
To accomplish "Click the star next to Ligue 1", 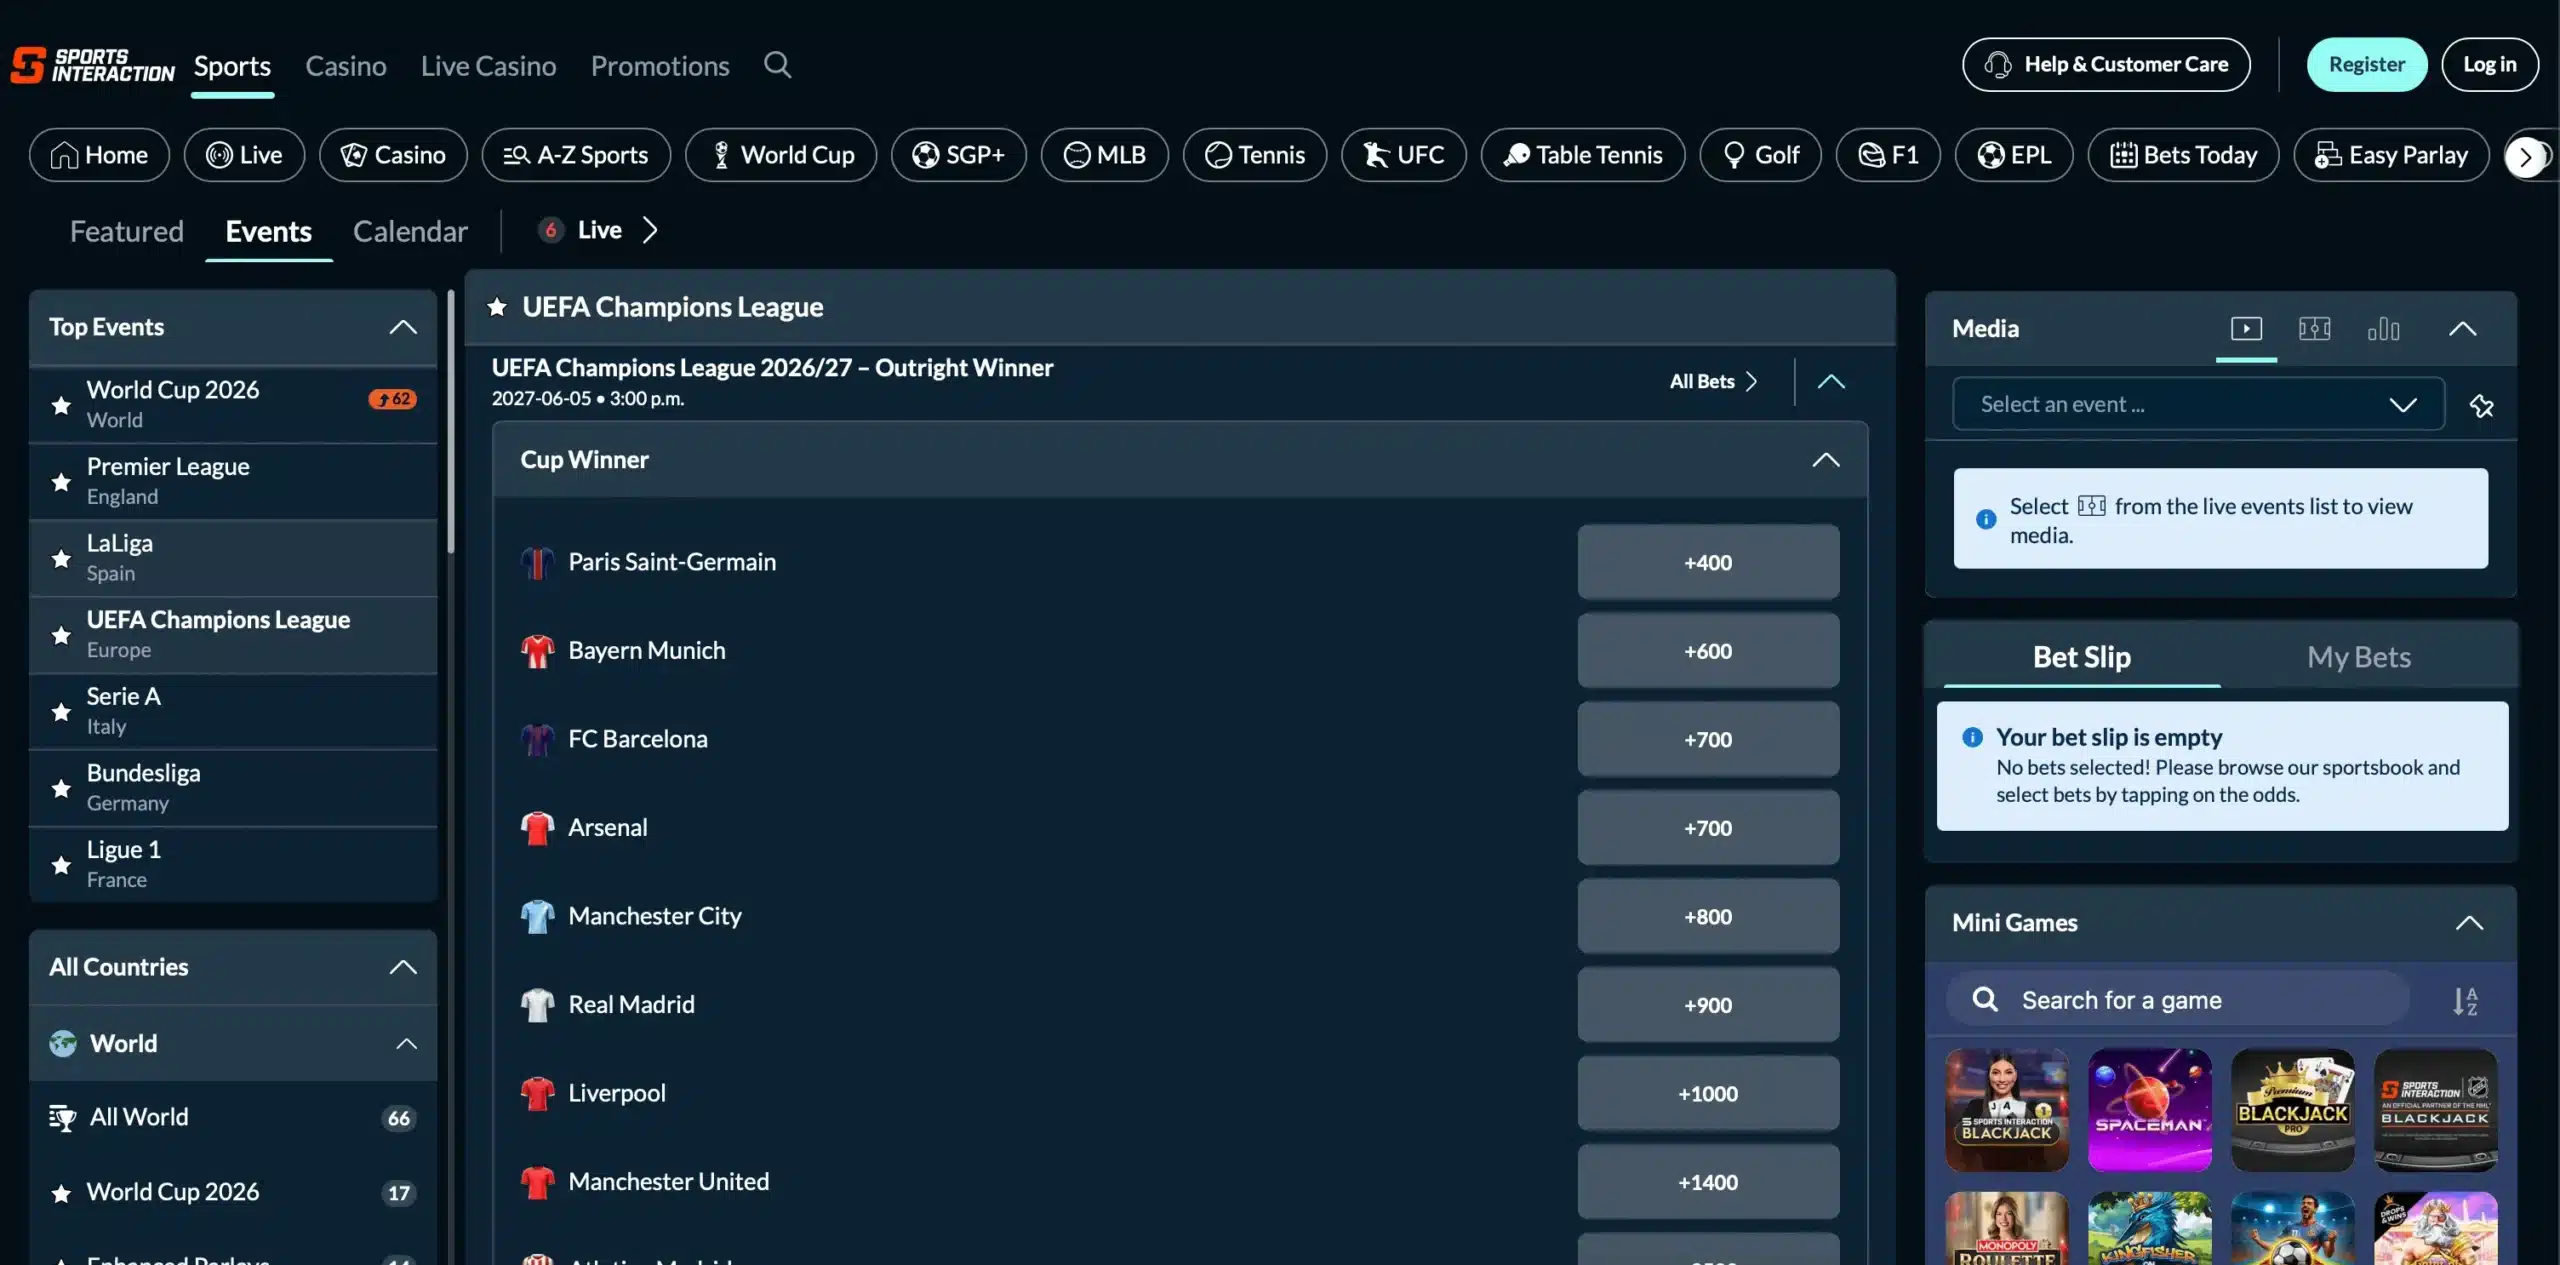I will 61,865.
